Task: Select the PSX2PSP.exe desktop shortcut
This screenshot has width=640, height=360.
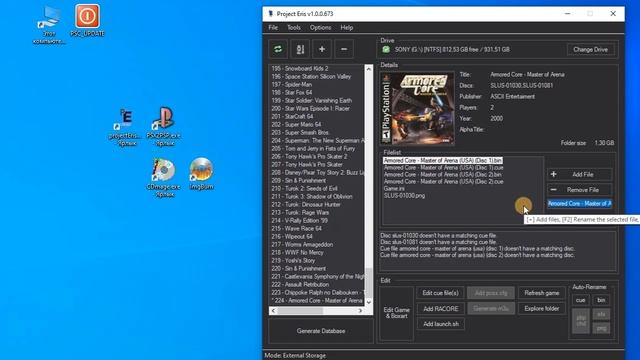Action: pyautogui.click(x=164, y=127)
